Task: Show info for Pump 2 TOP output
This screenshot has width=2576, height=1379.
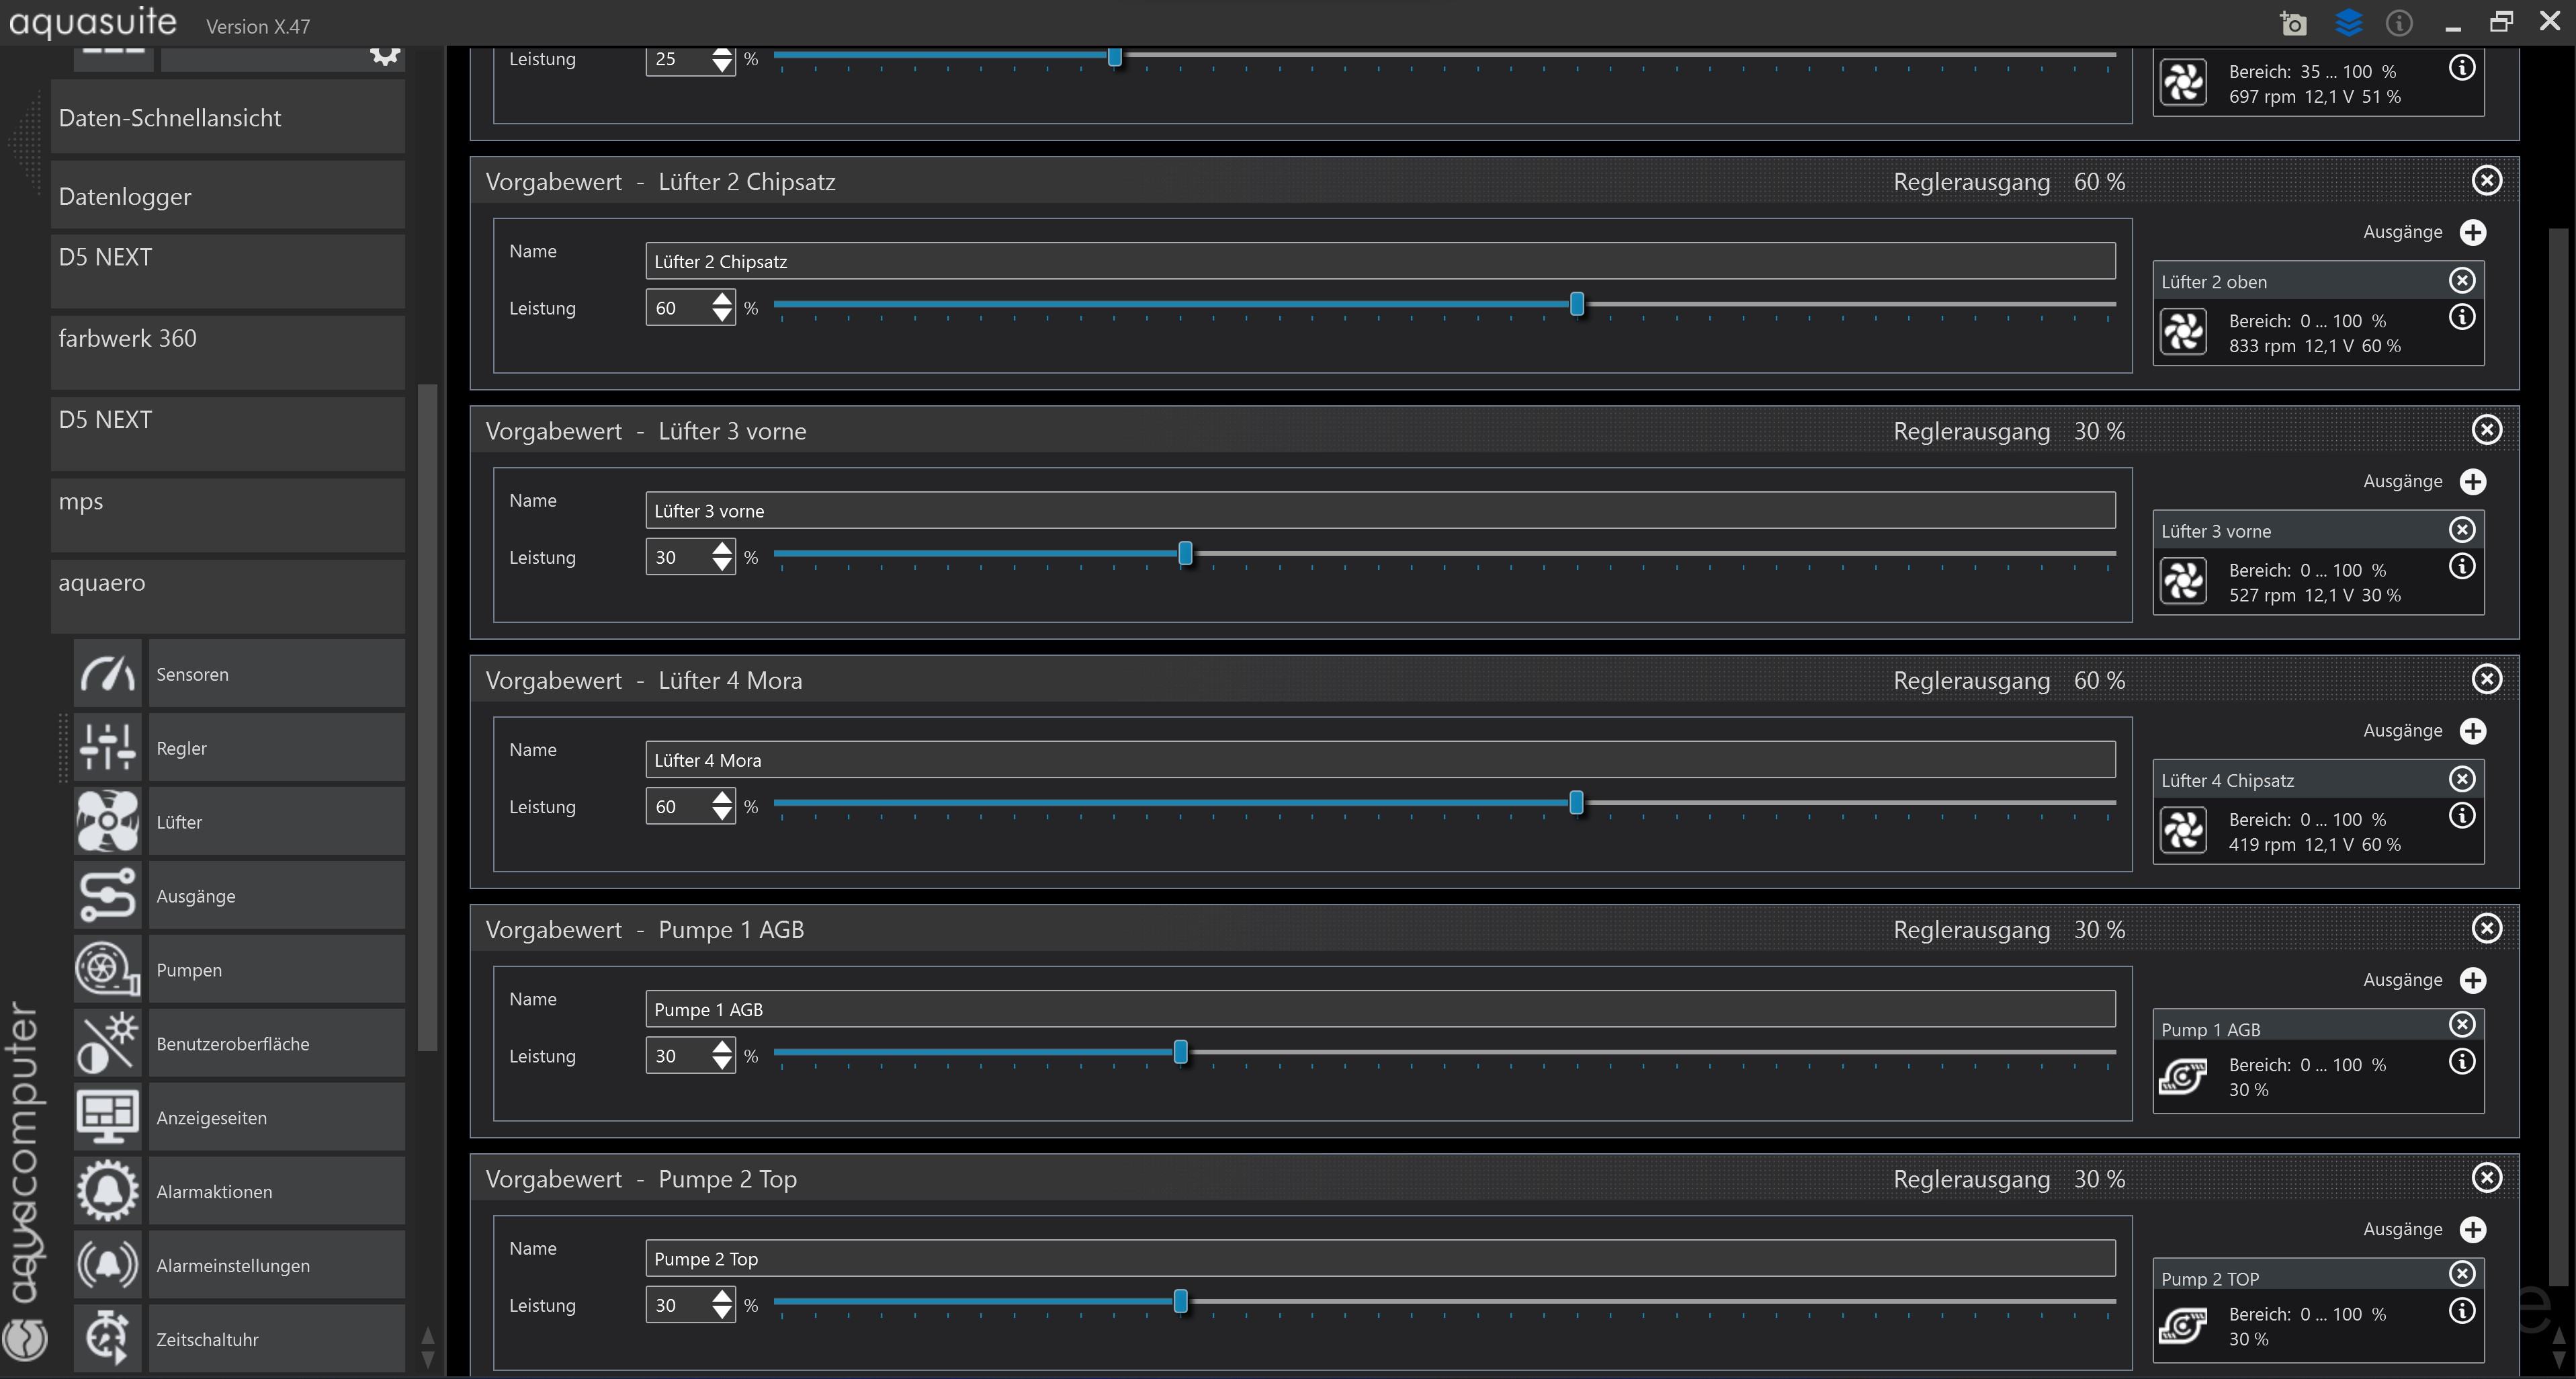Action: click(2462, 1311)
